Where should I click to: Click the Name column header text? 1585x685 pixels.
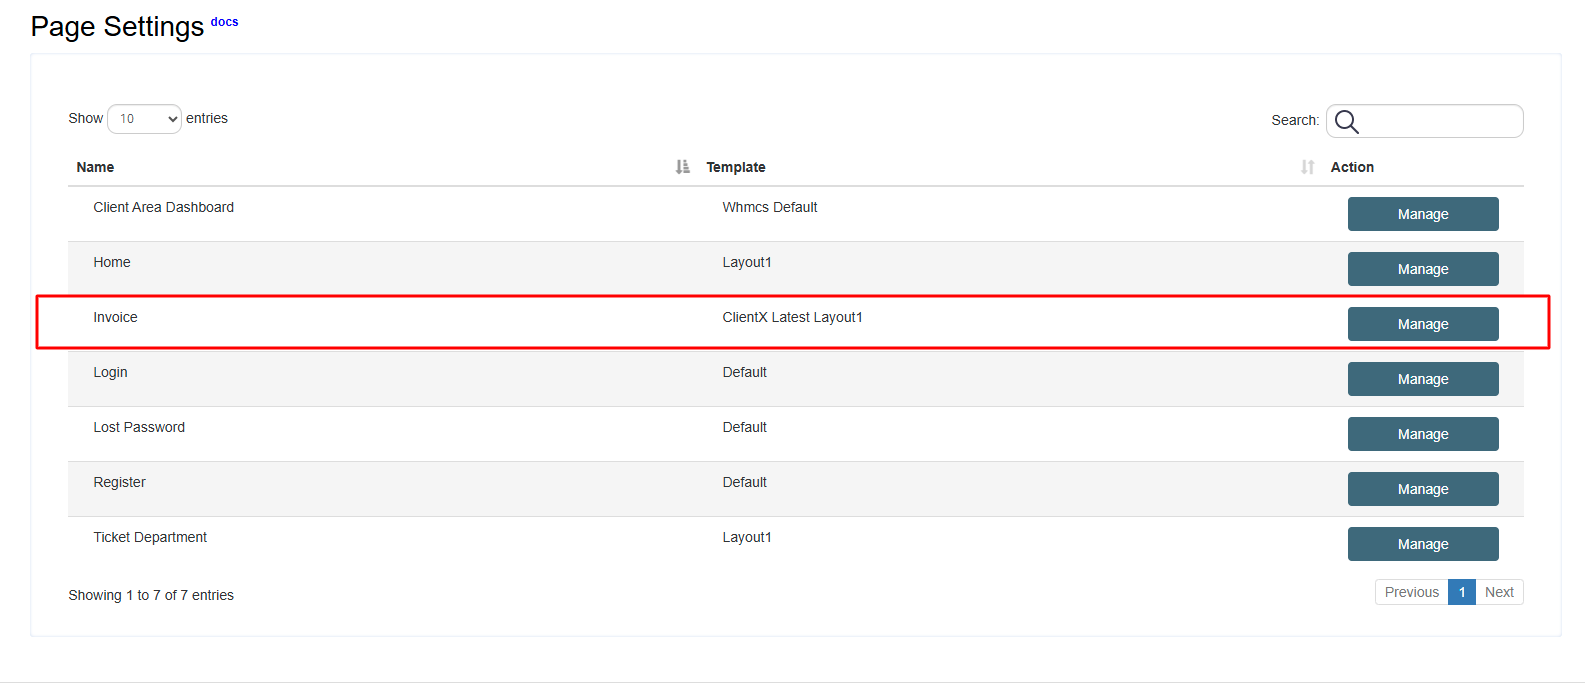95,167
